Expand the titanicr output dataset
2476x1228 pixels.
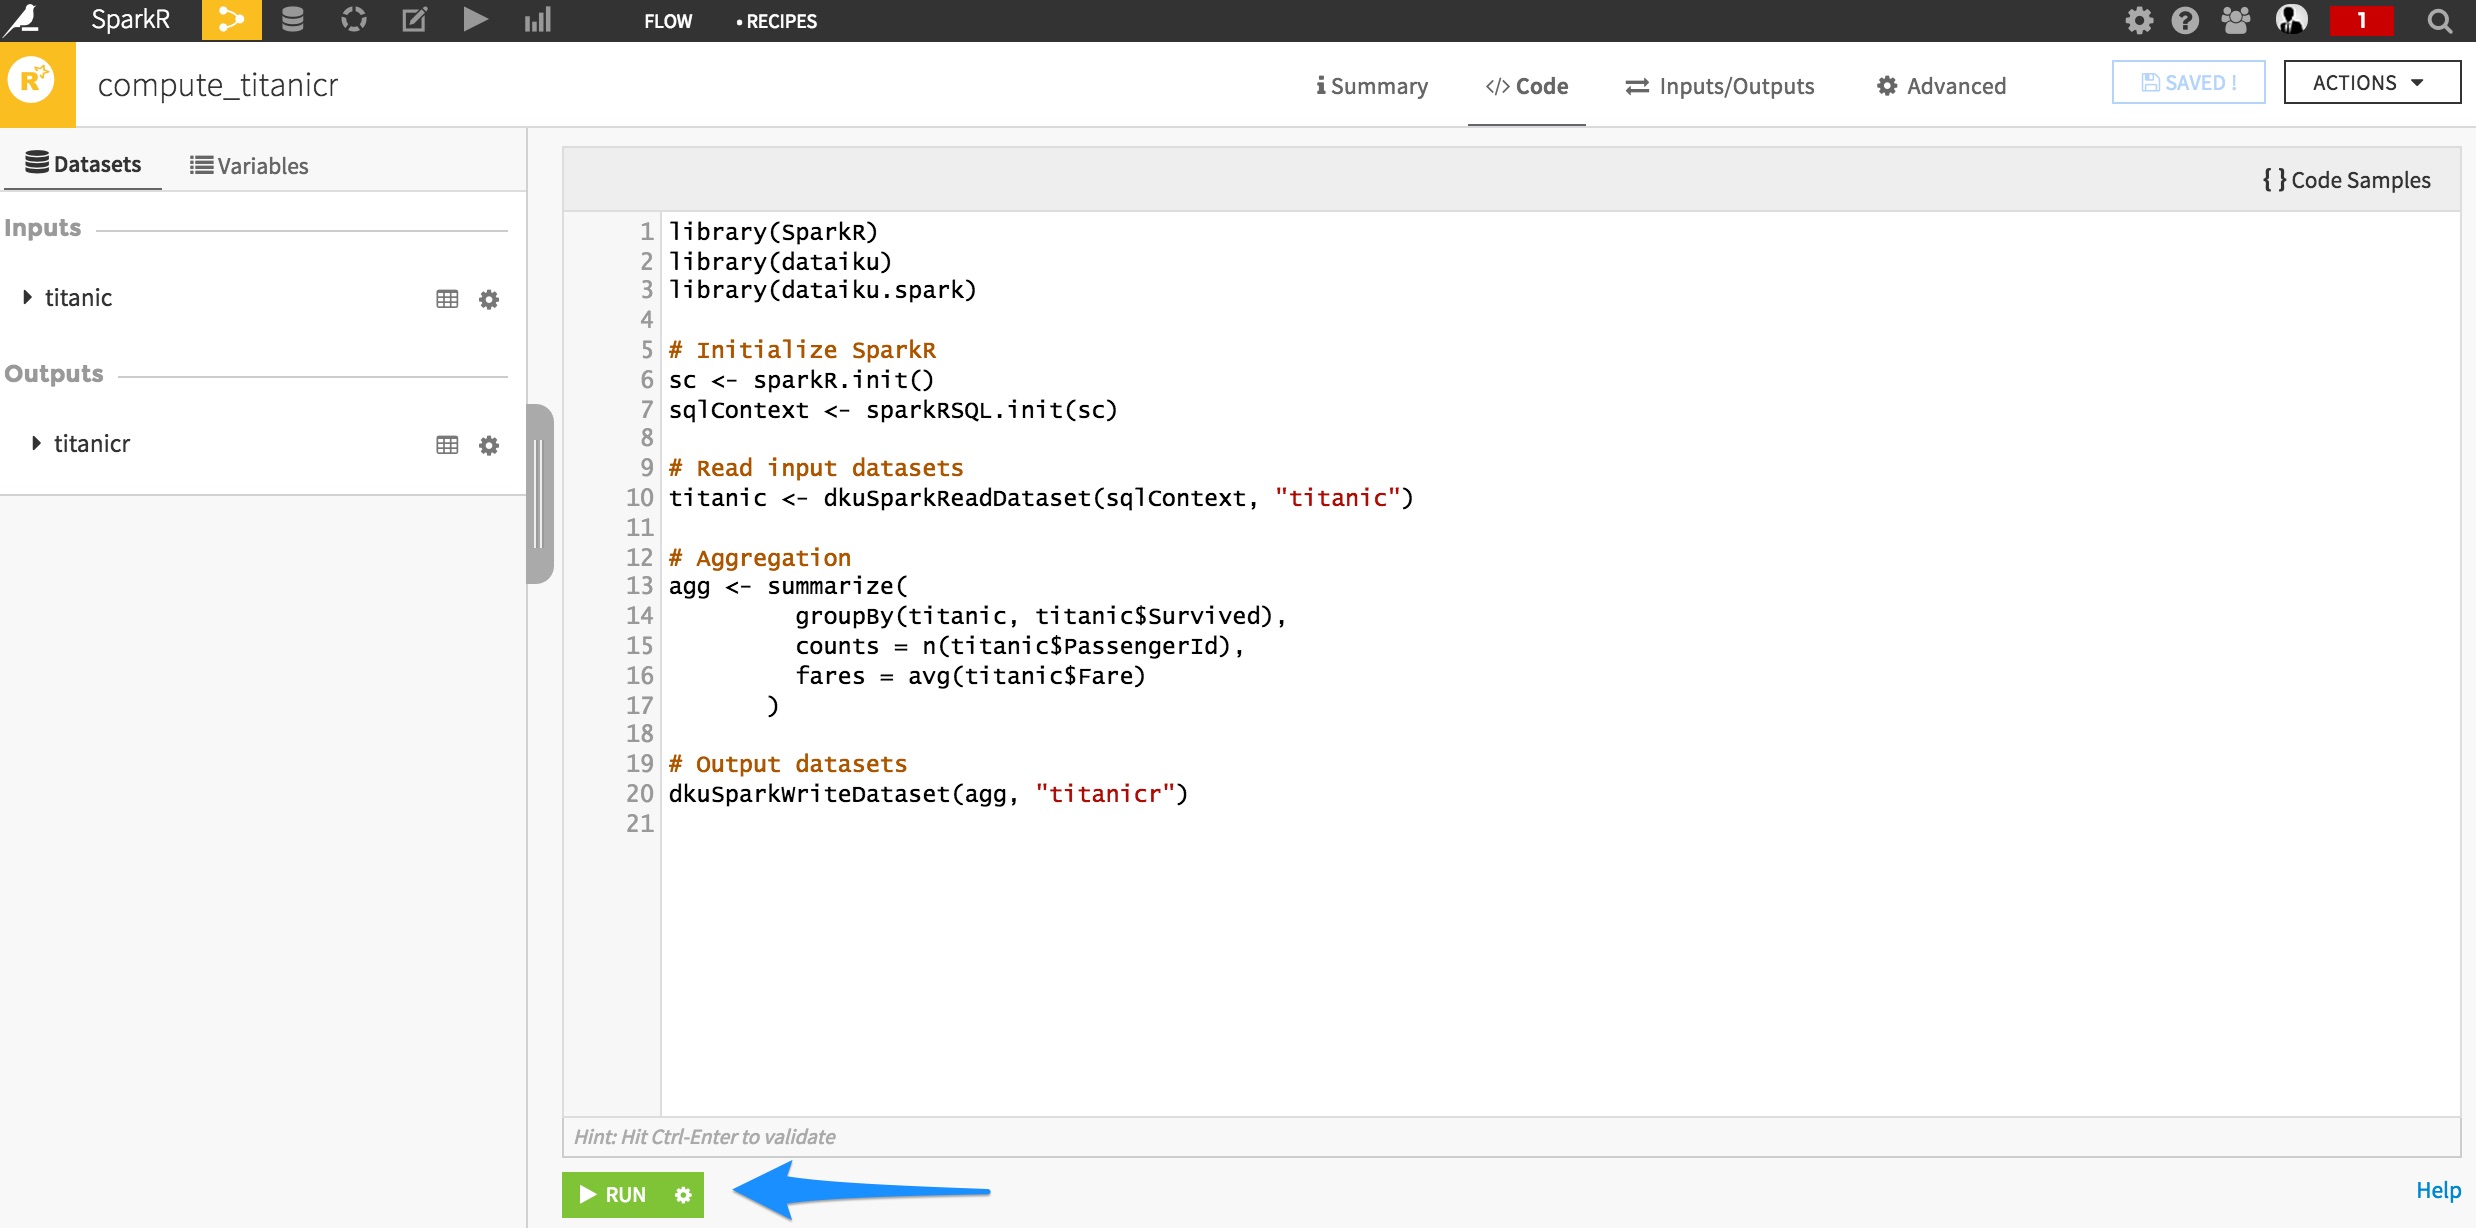(x=36, y=443)
